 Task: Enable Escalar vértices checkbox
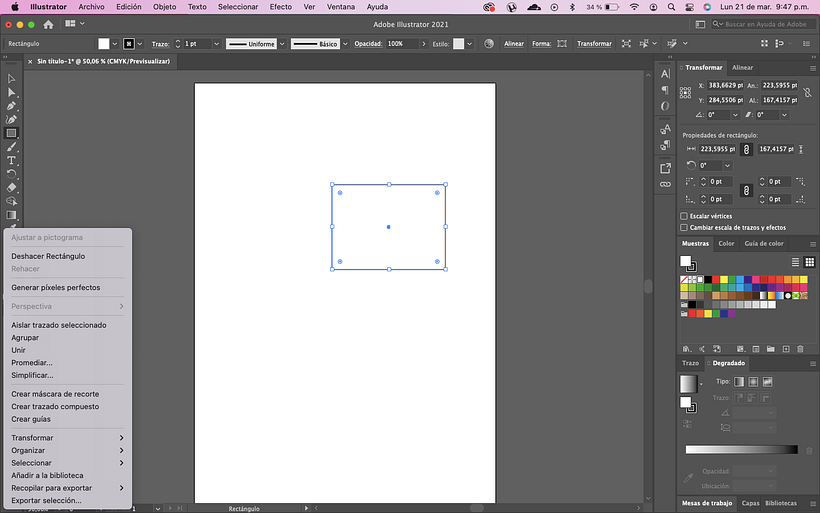(x=684, y=216)
